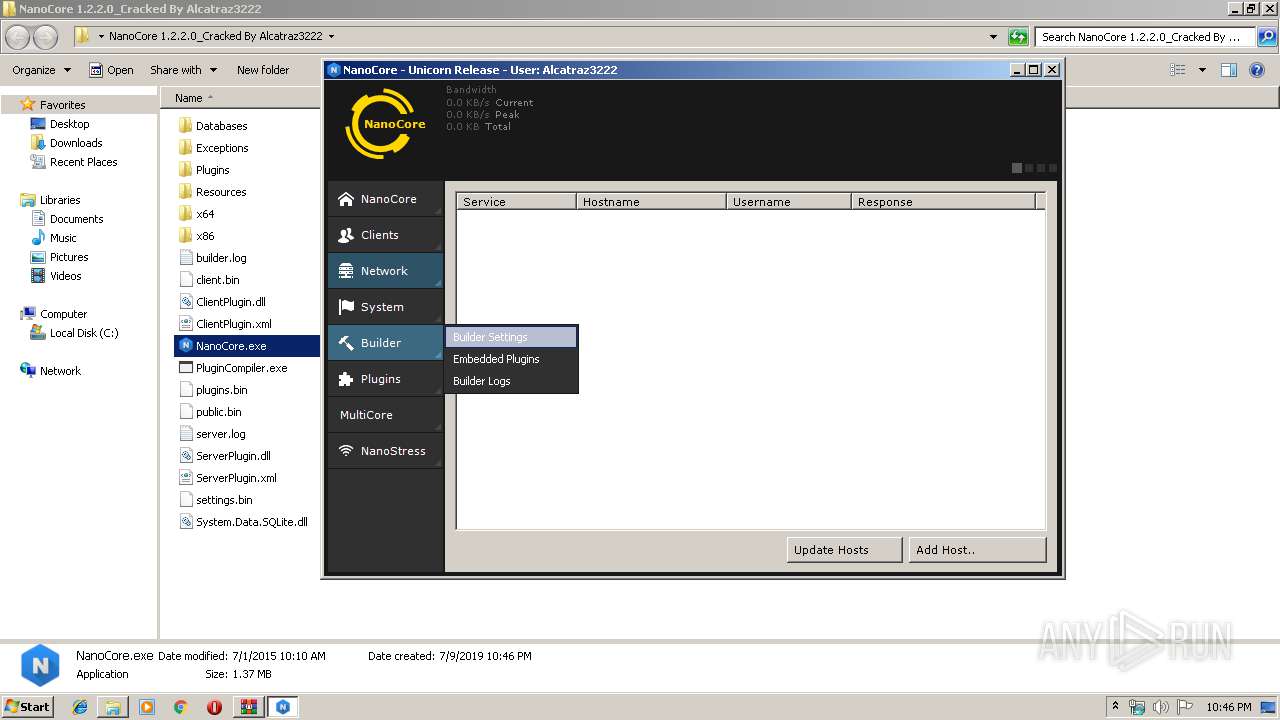The width and height of the screenshot is (1280, 720).
Task: Select ClientPlugin.xml file in Explorer
Action: coord(225,324)
